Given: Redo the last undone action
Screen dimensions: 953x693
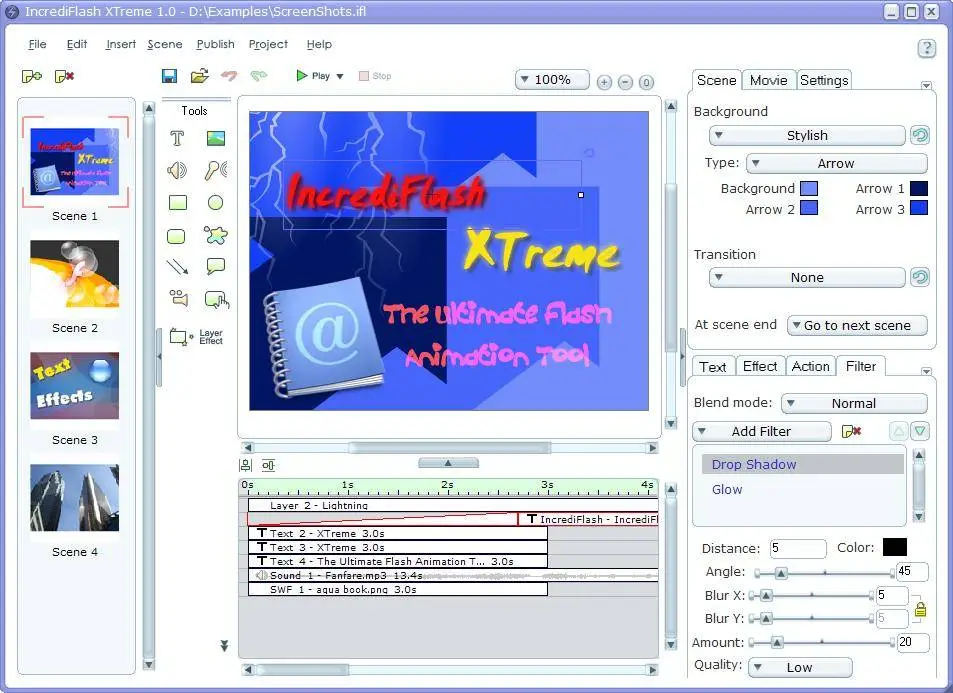Looking at the screenshot, I should 259,75.
